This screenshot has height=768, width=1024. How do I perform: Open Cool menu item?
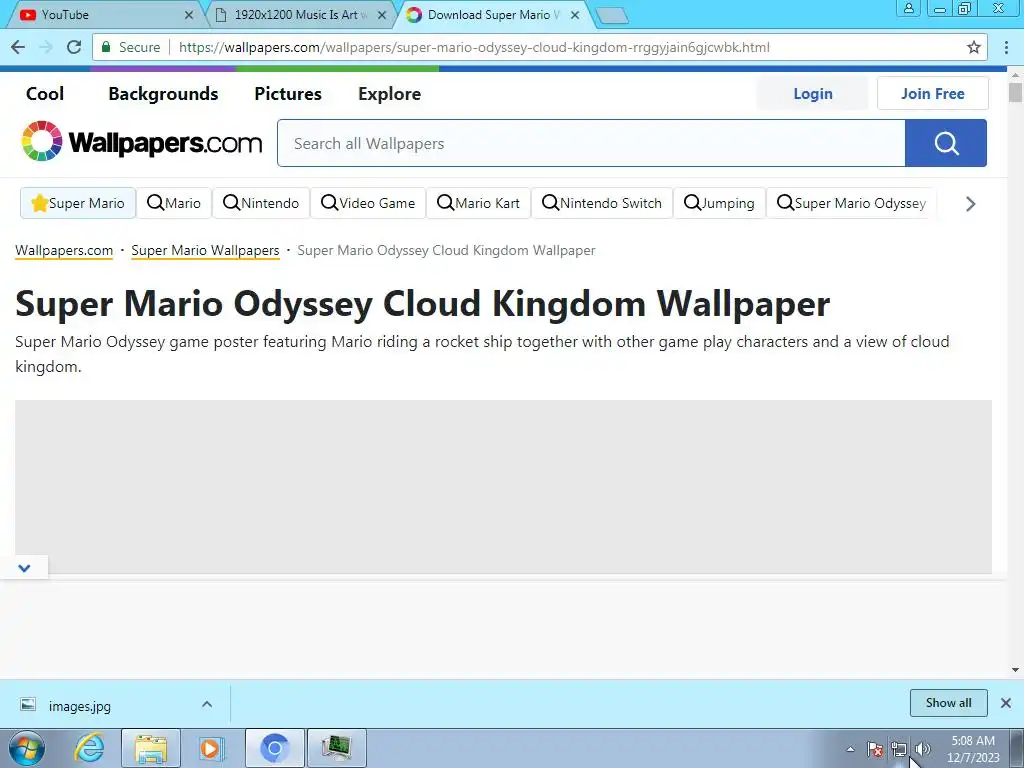(45, 93)
